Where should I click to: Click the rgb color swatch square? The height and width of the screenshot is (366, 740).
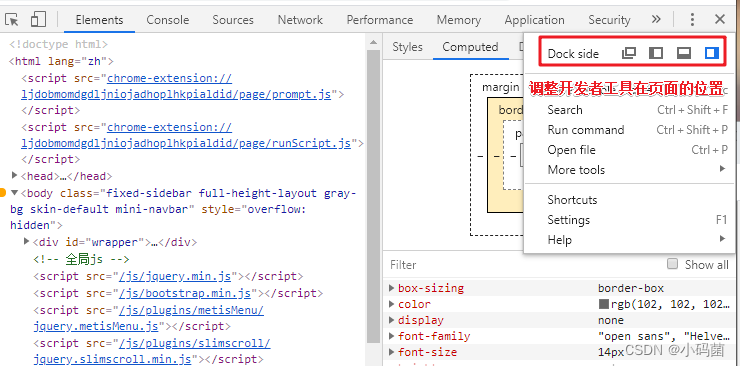click(603, 304)
